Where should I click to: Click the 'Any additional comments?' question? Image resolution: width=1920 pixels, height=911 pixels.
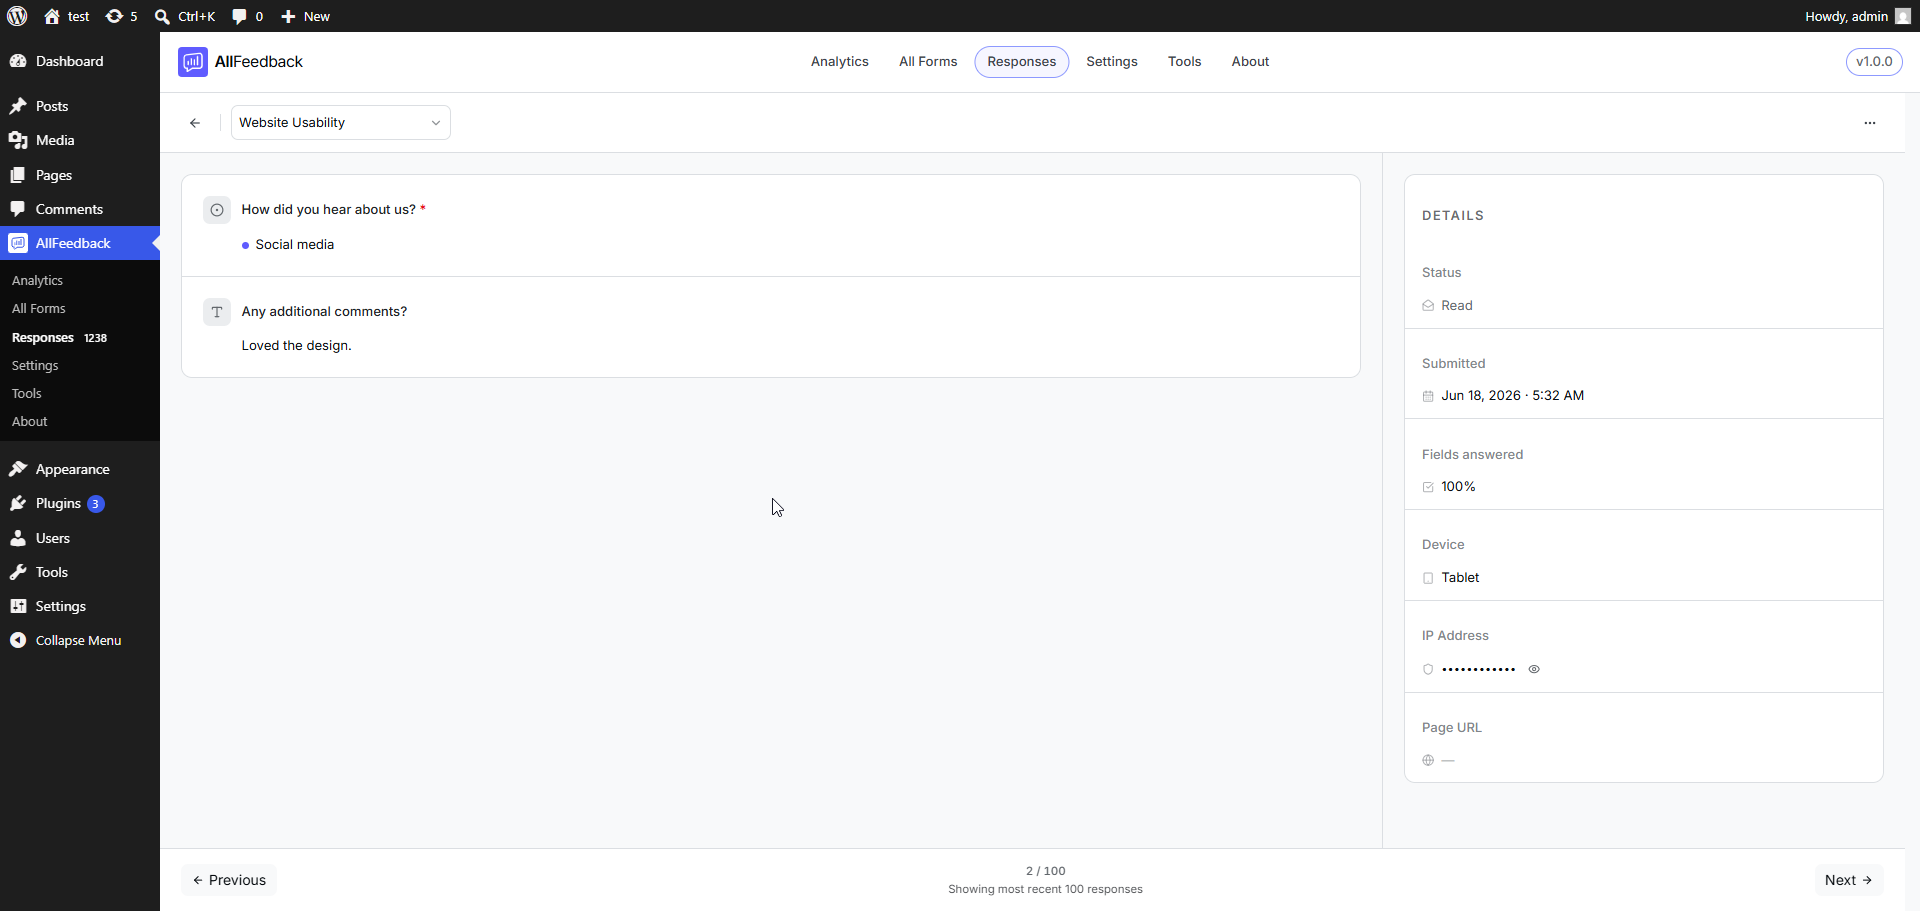click(324, 312)
